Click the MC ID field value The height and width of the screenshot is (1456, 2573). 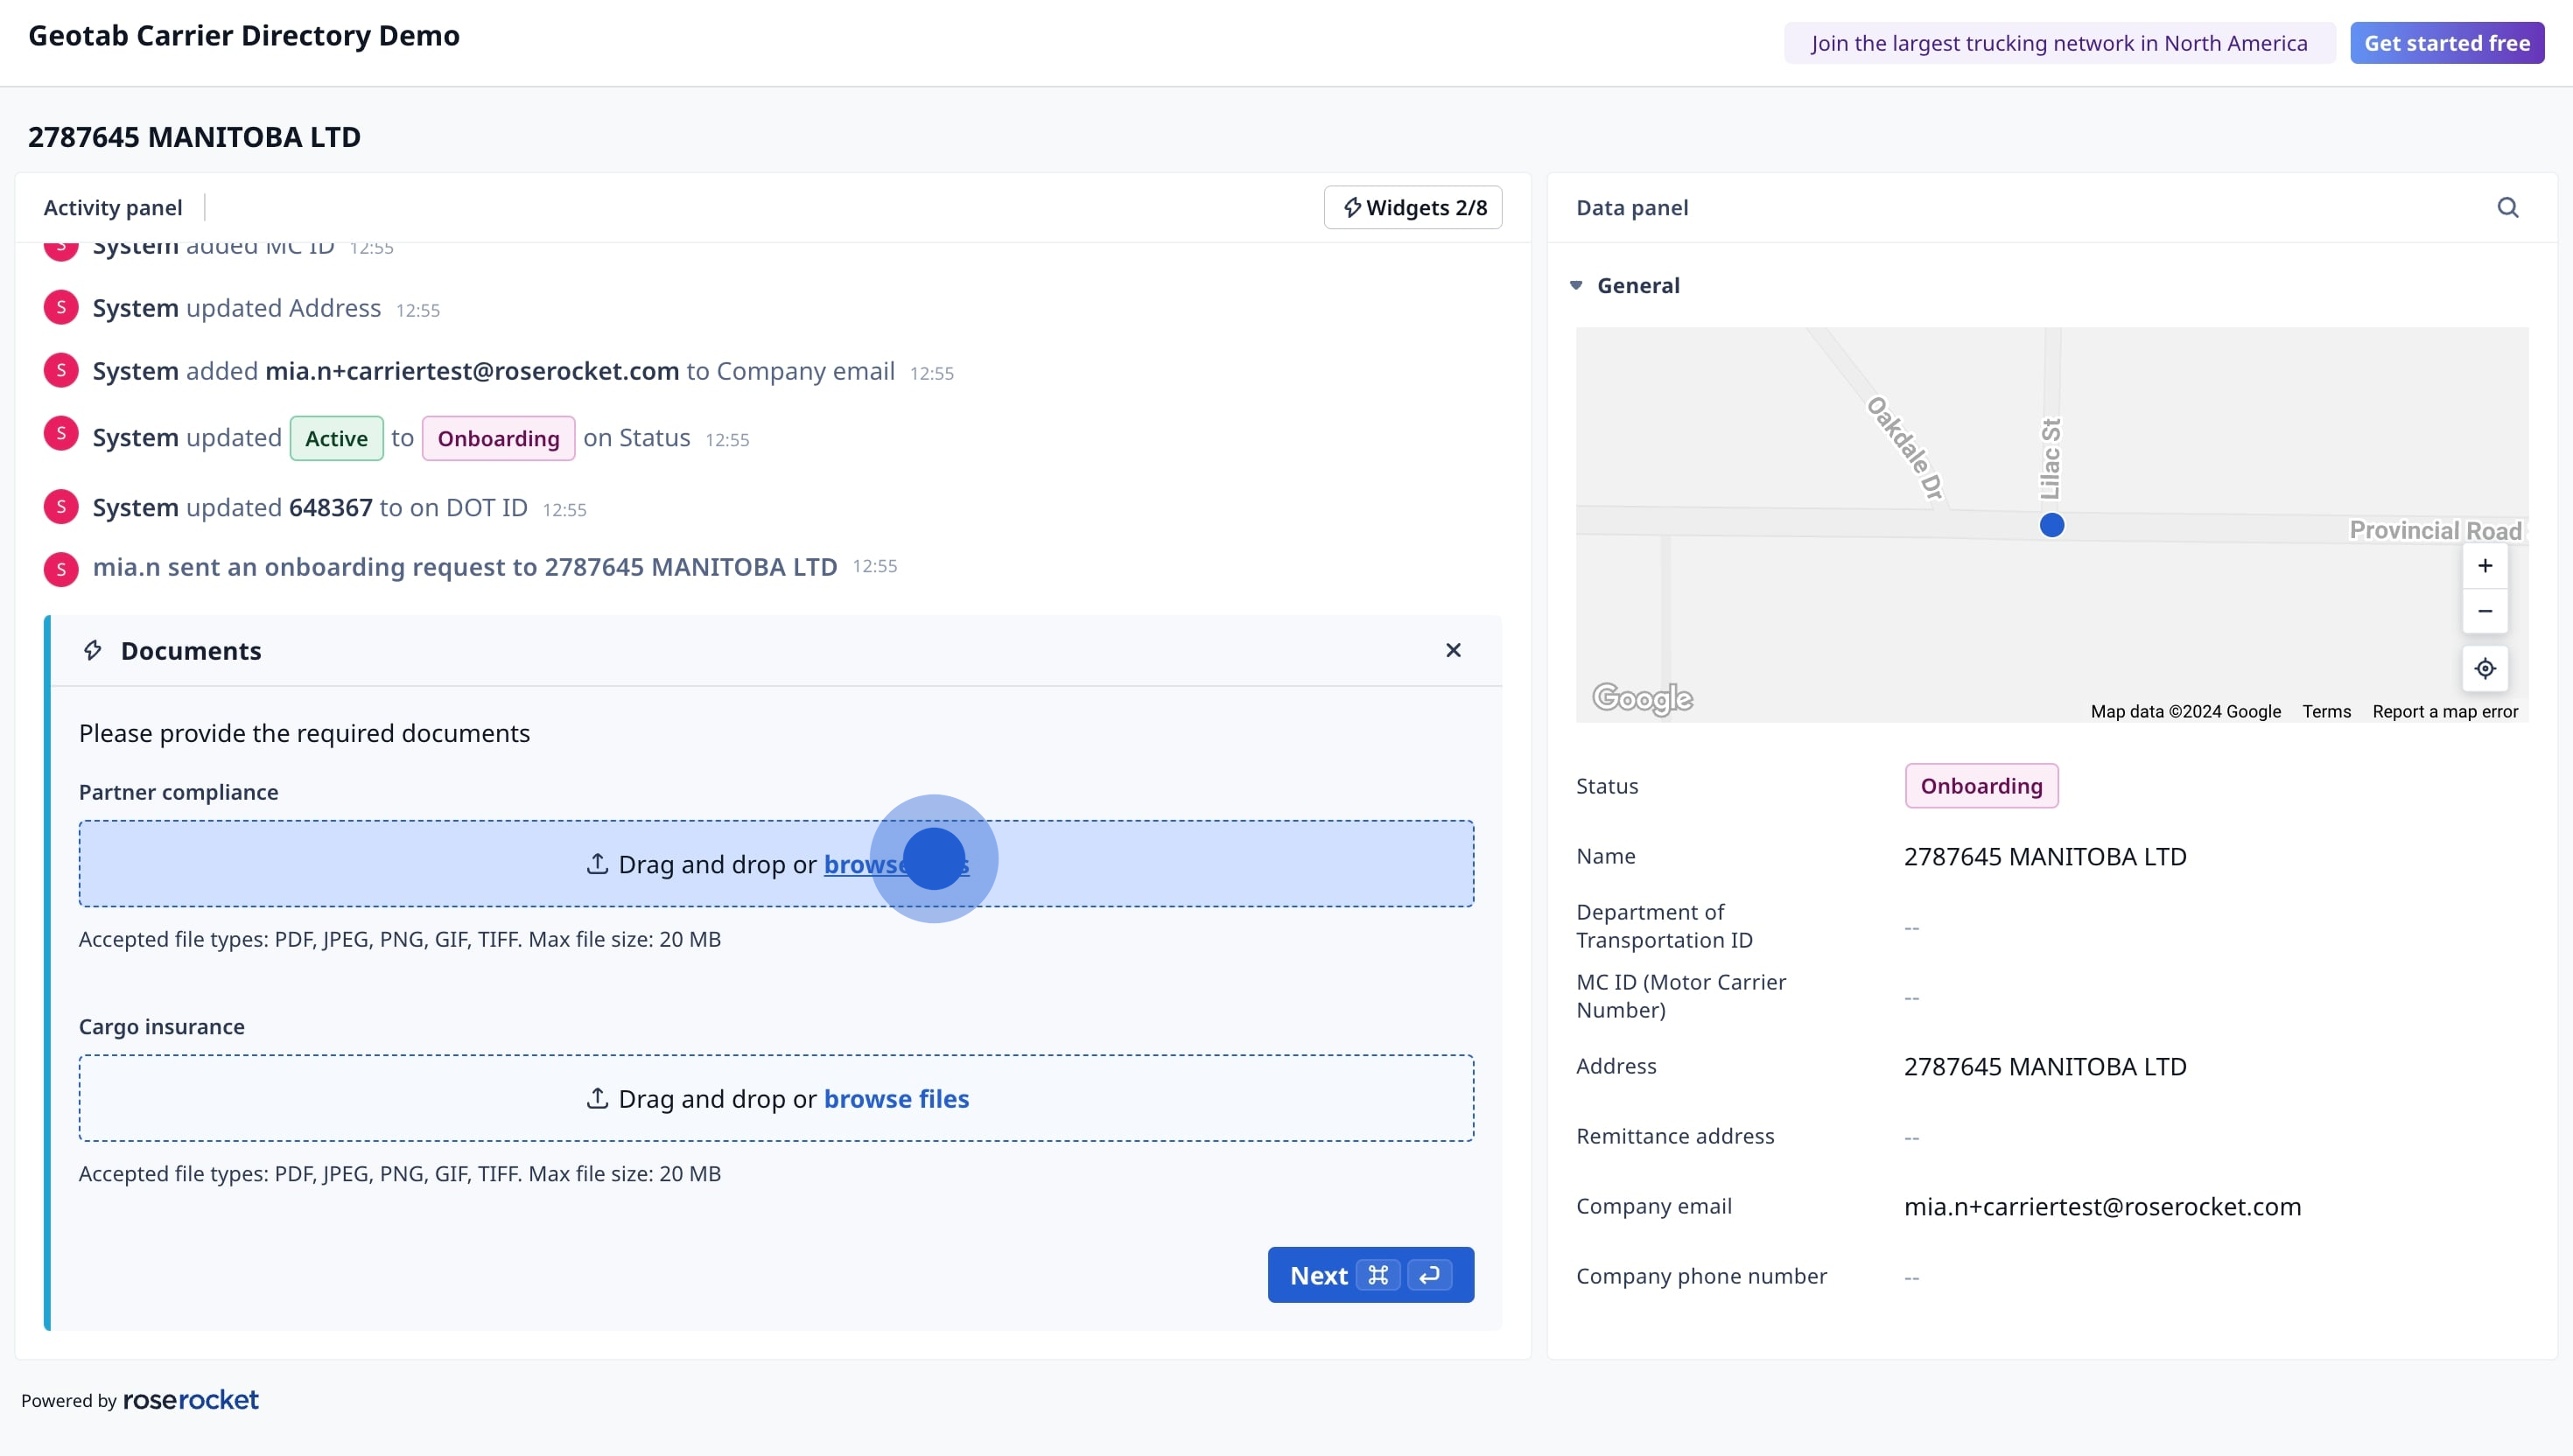(x=1911, y=997)
